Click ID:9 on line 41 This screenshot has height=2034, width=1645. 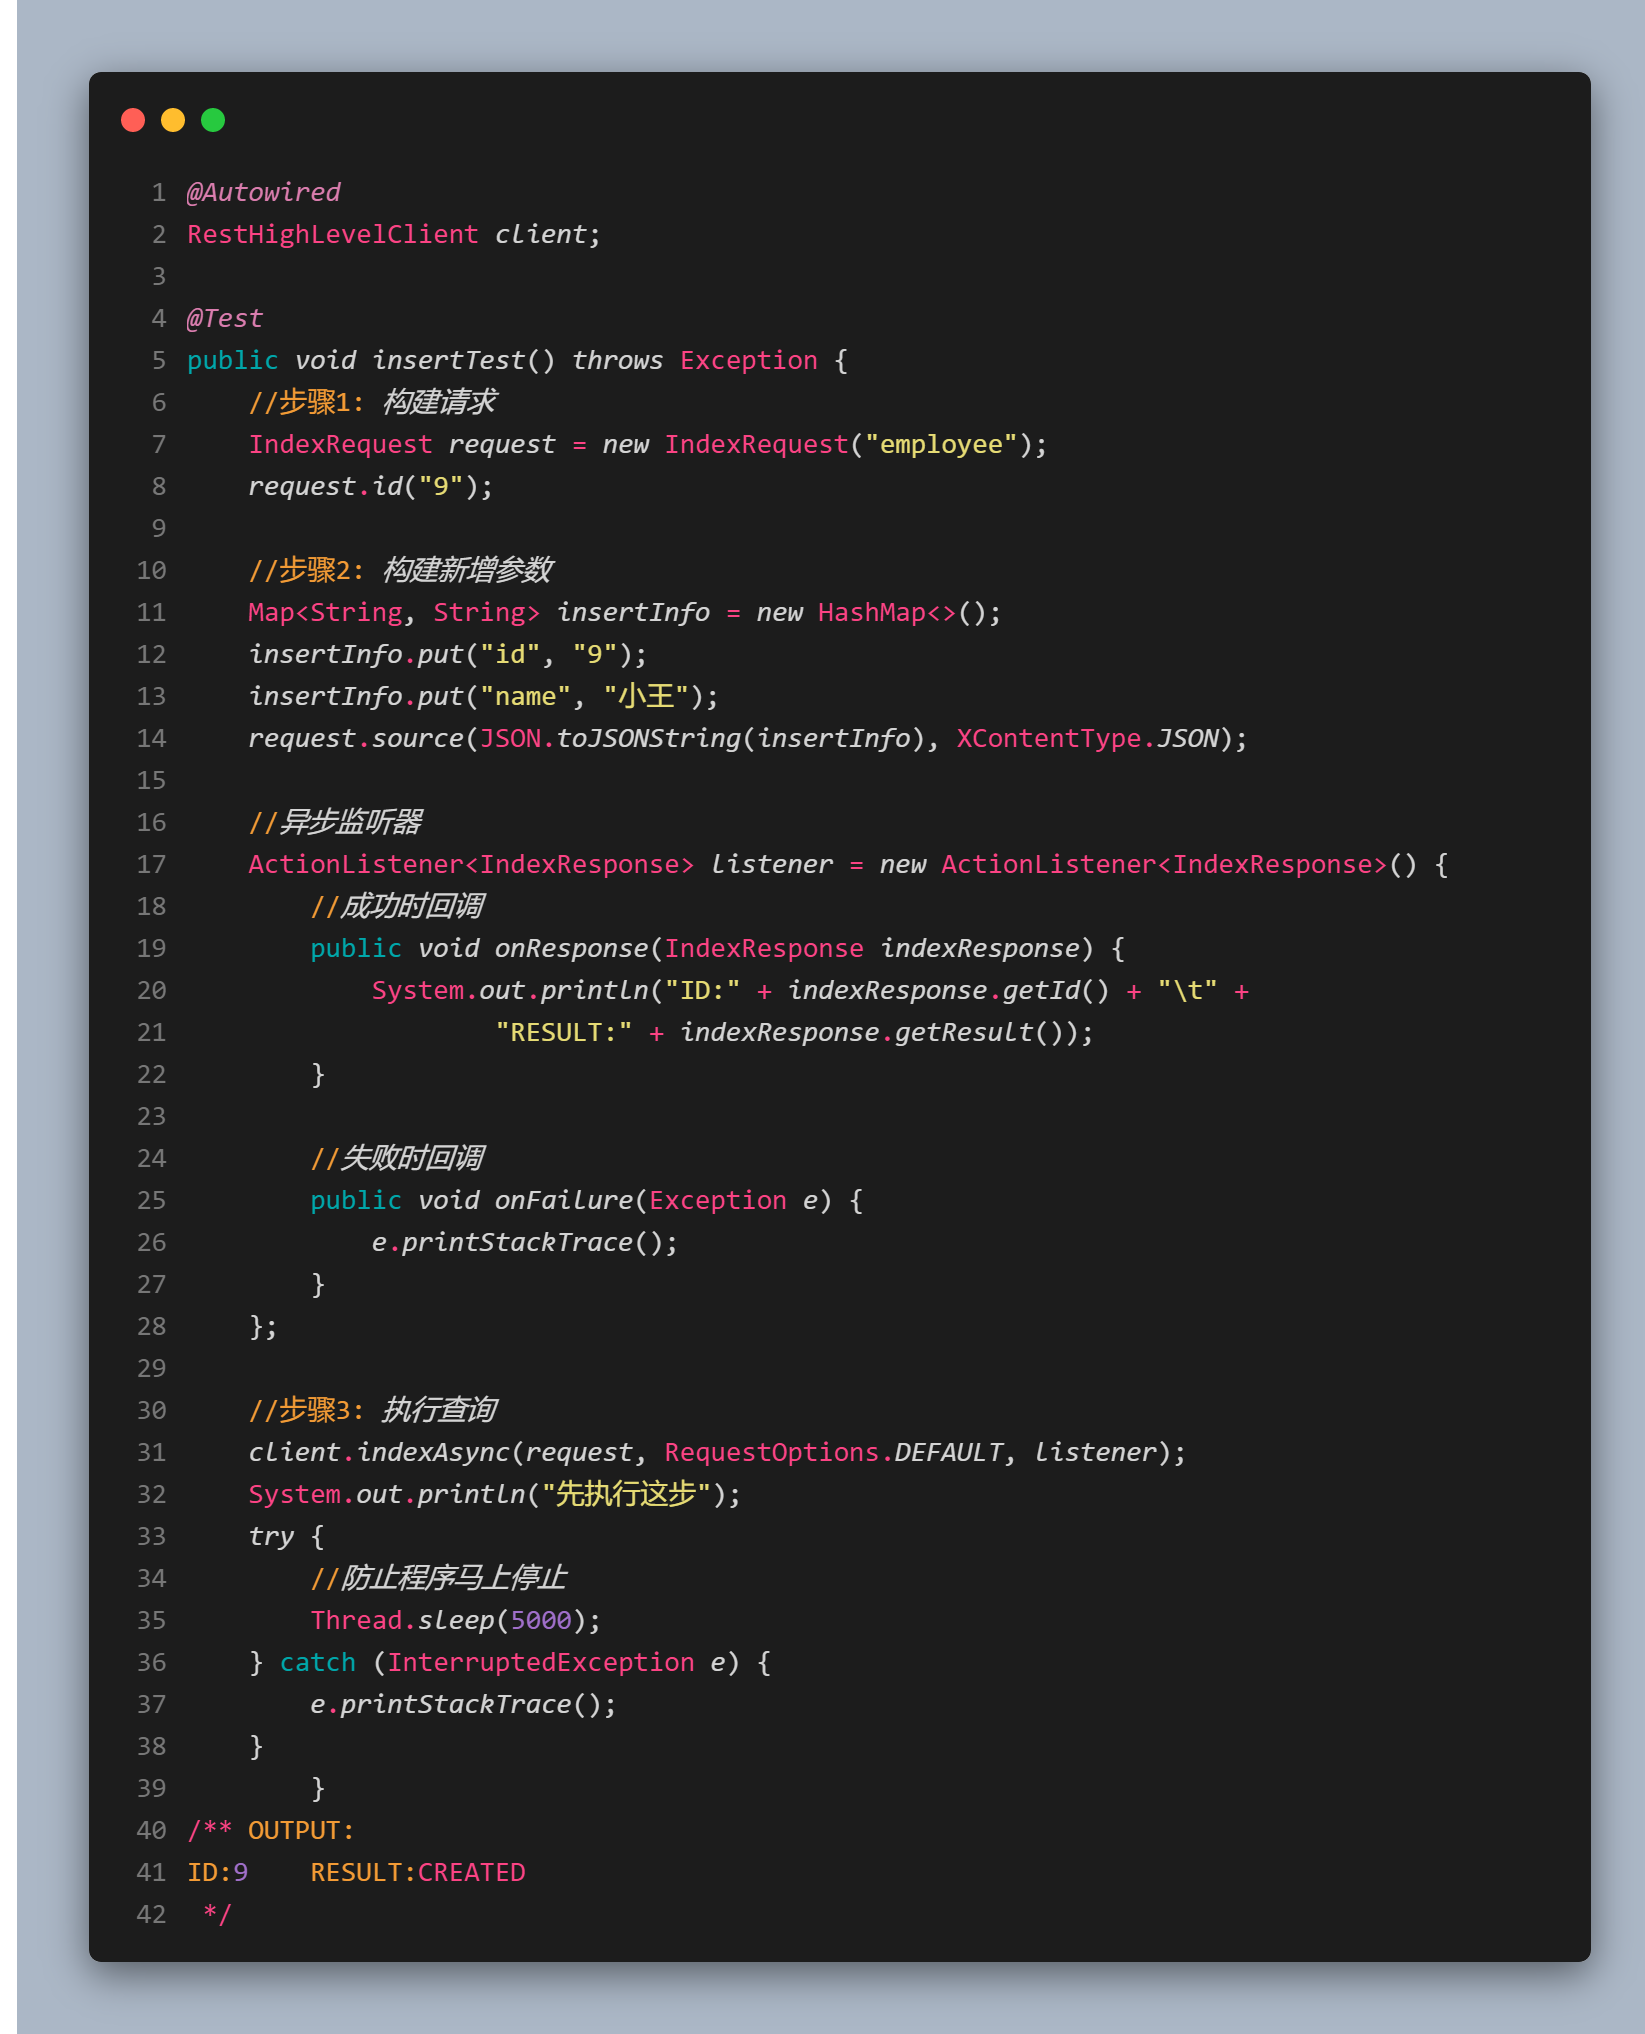coord(217,1872)
